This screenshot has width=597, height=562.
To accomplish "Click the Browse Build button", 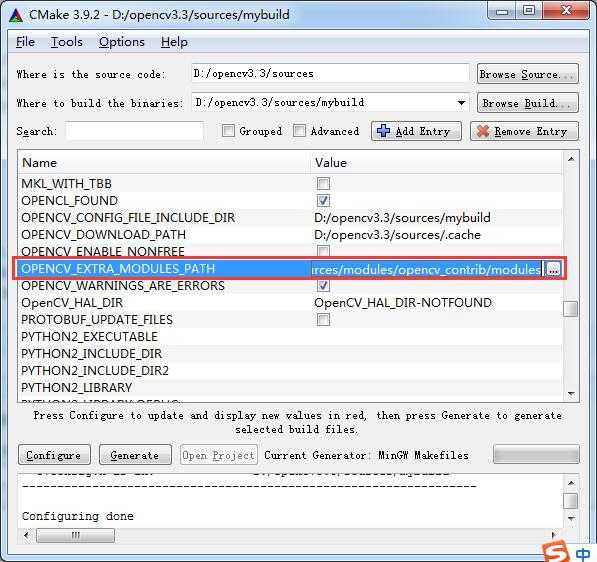I will 528,103.
